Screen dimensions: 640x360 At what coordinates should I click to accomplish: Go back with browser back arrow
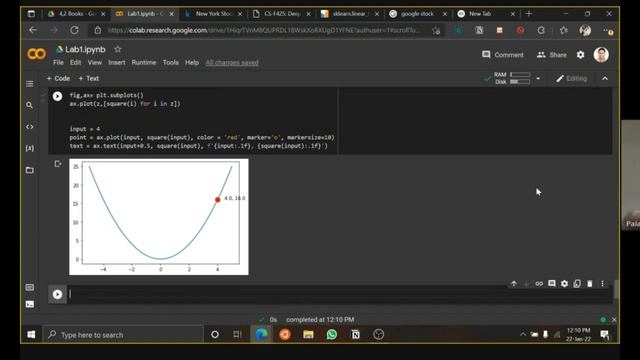(33, 30)
